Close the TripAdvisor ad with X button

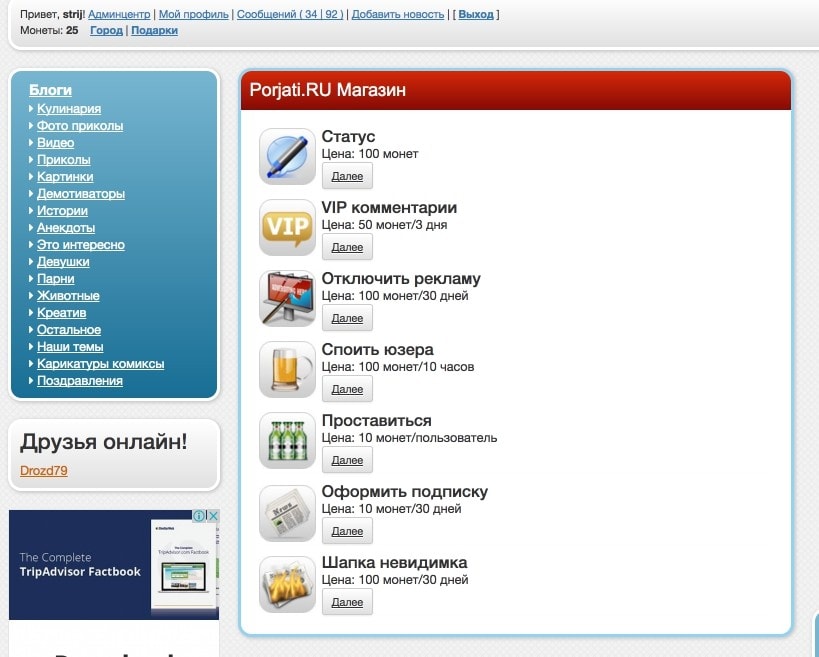point(212,516)
